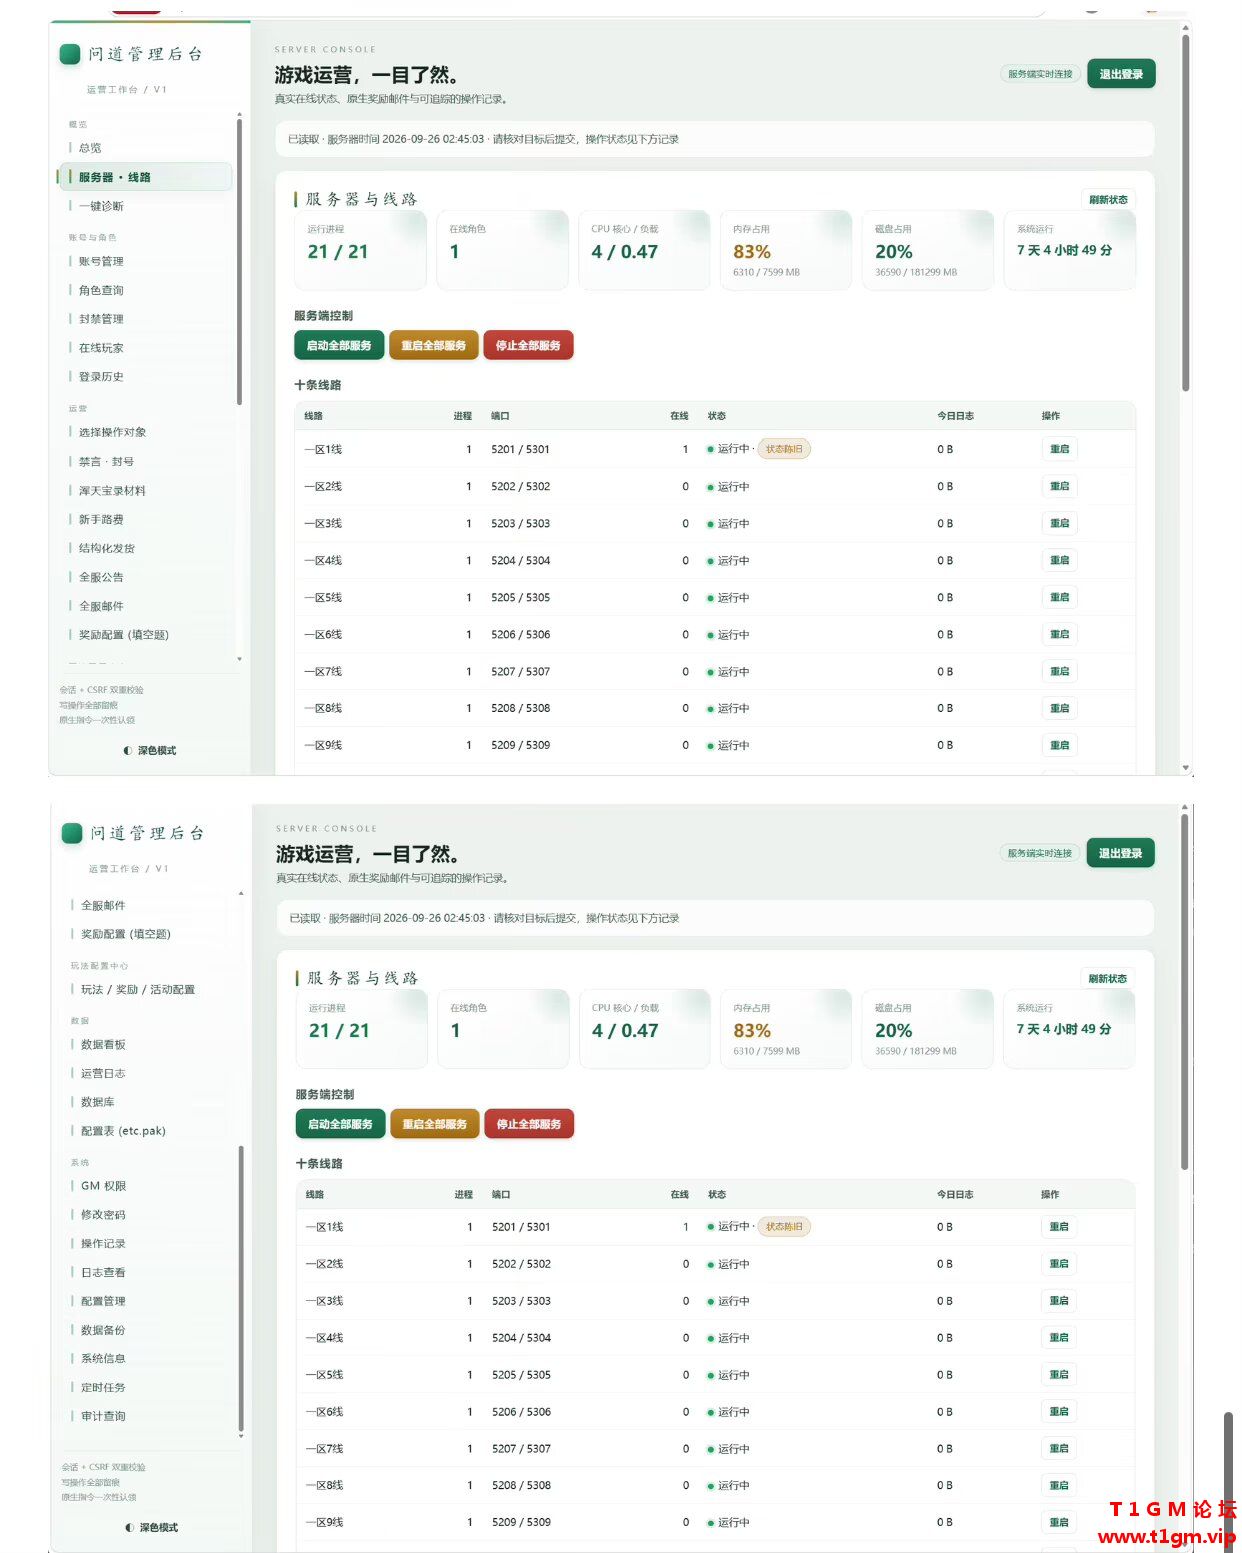Click 退出登录 in the upper screenshot
The width and height of the screenshot is (1242, 1553).
[1121, 74]
